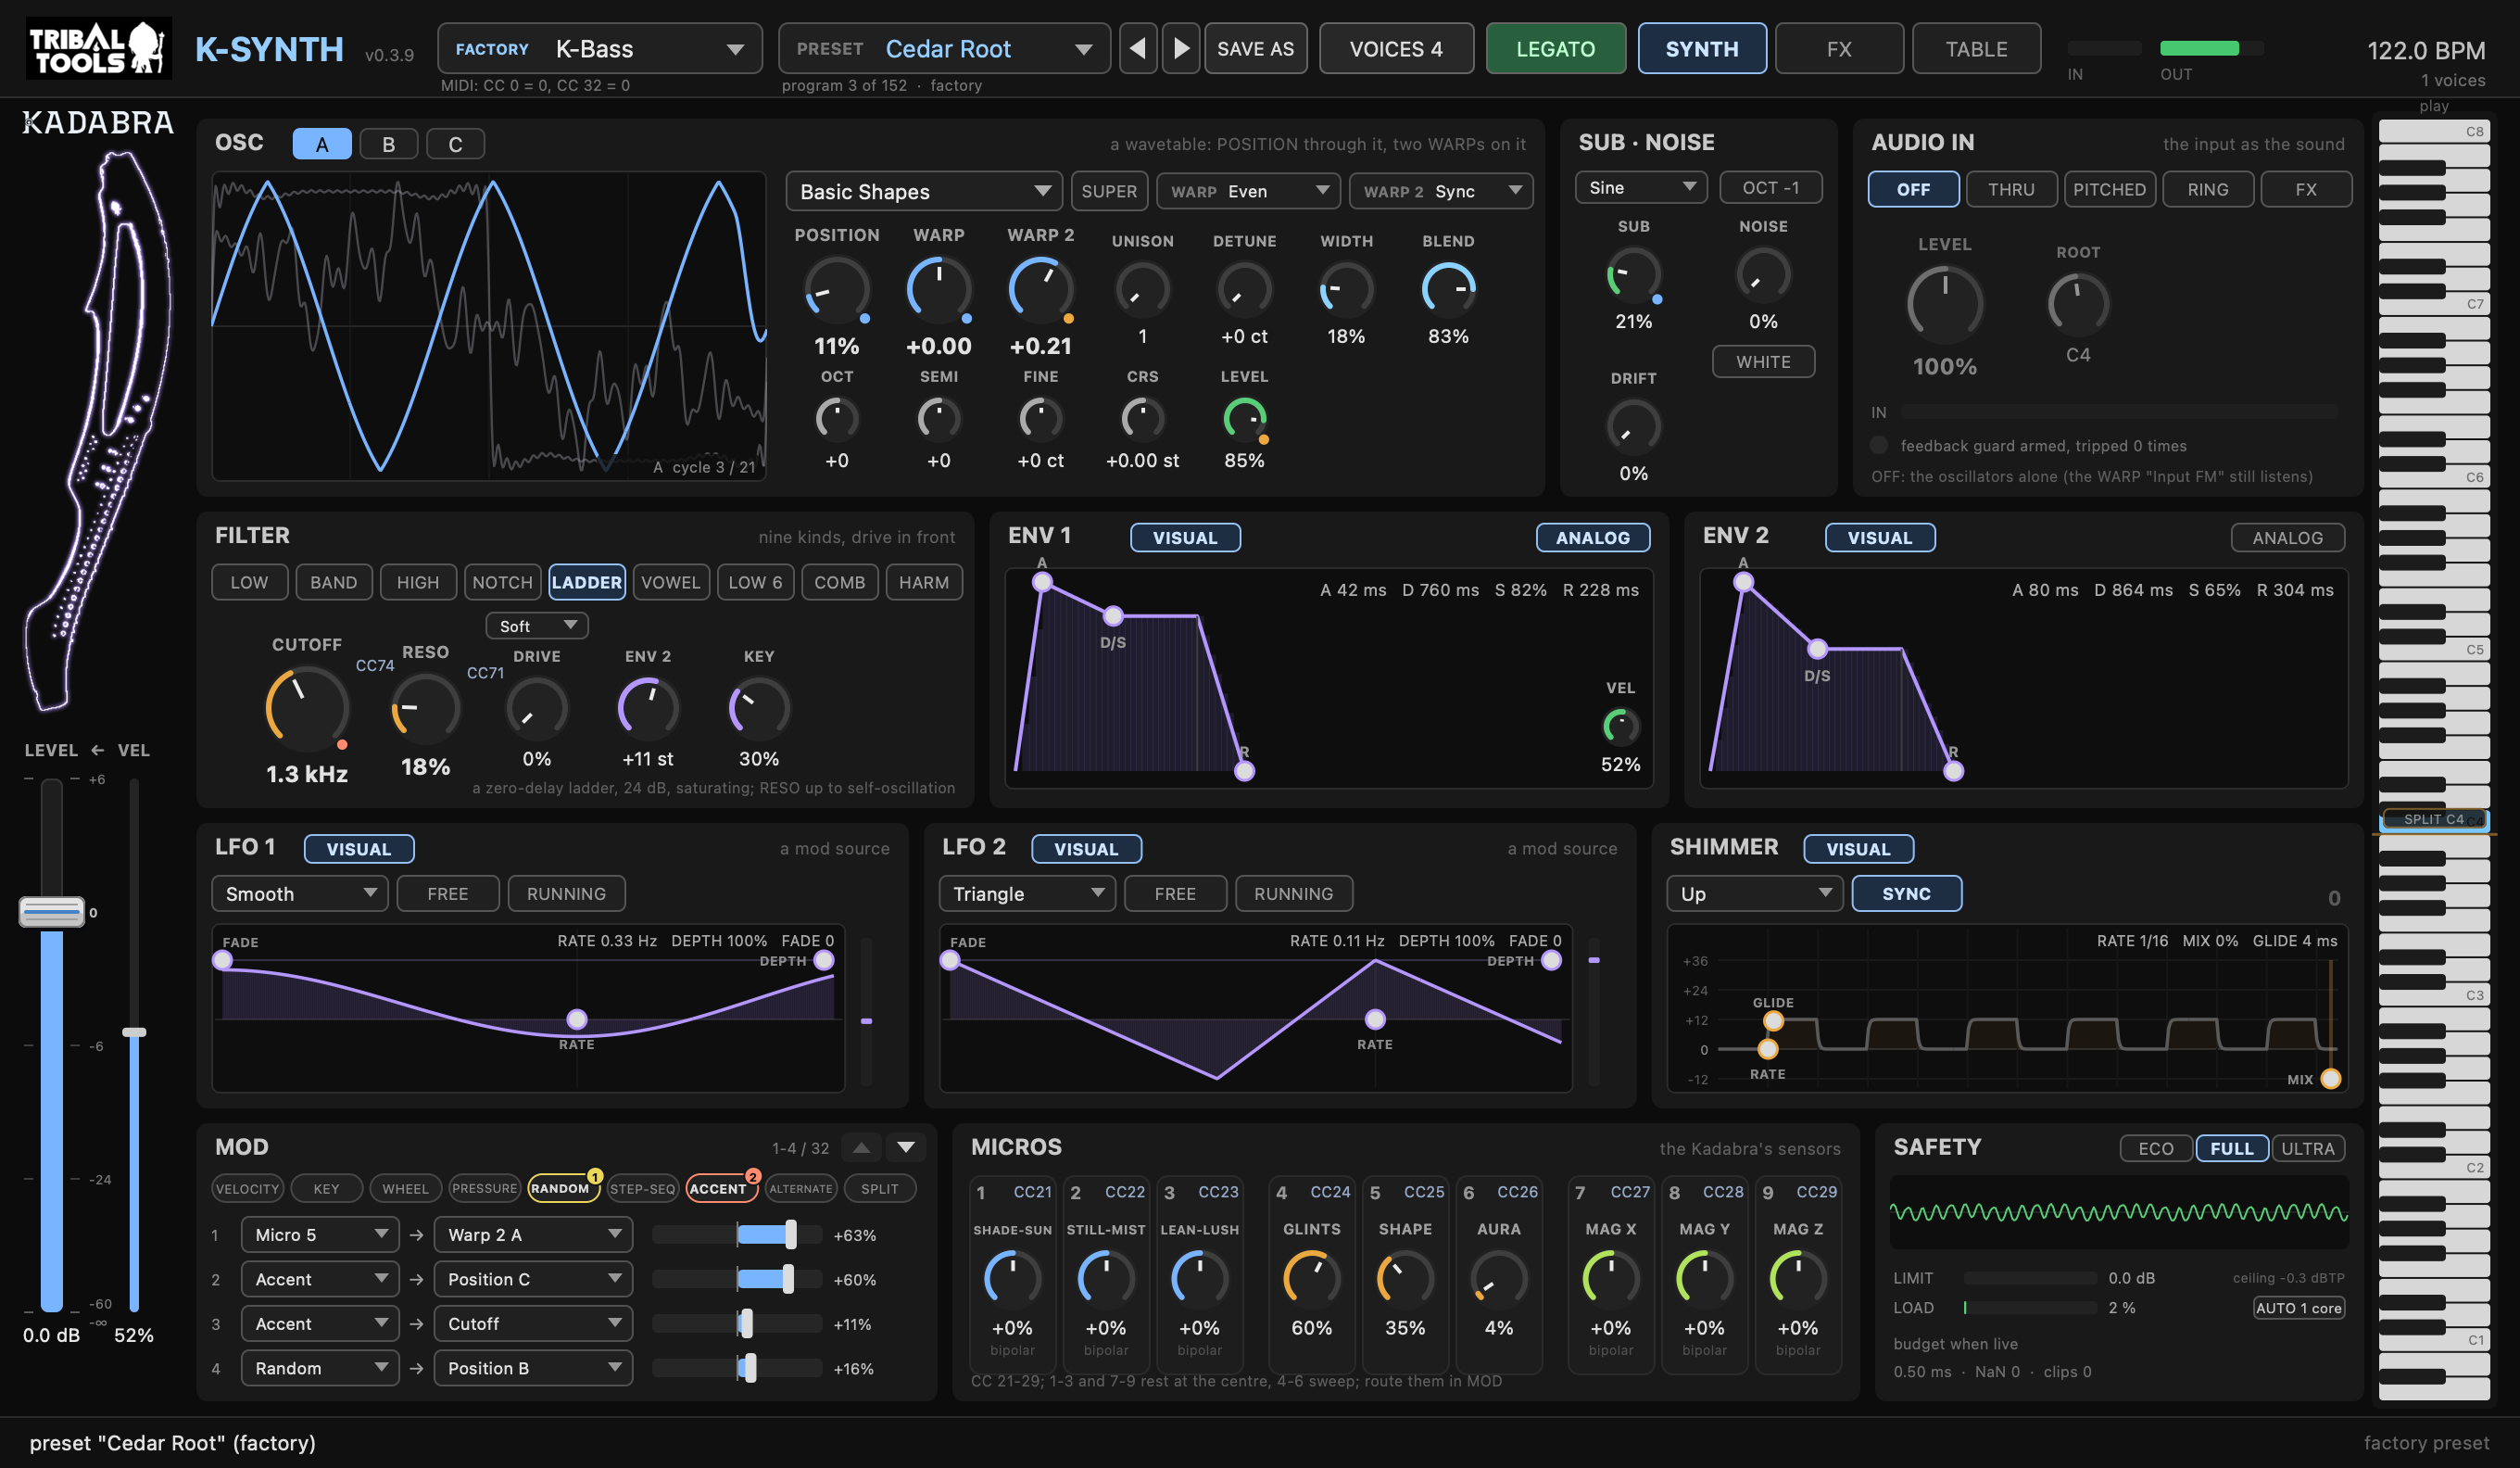Toggle Shimmer SYNC

pyautogui.click(x=1906, y=894)
